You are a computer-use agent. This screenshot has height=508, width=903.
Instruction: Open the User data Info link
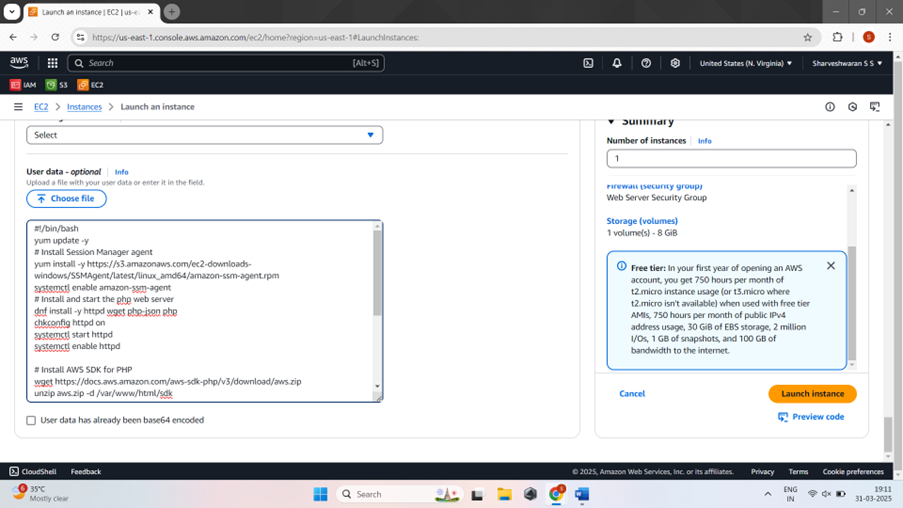pos(122,172)
